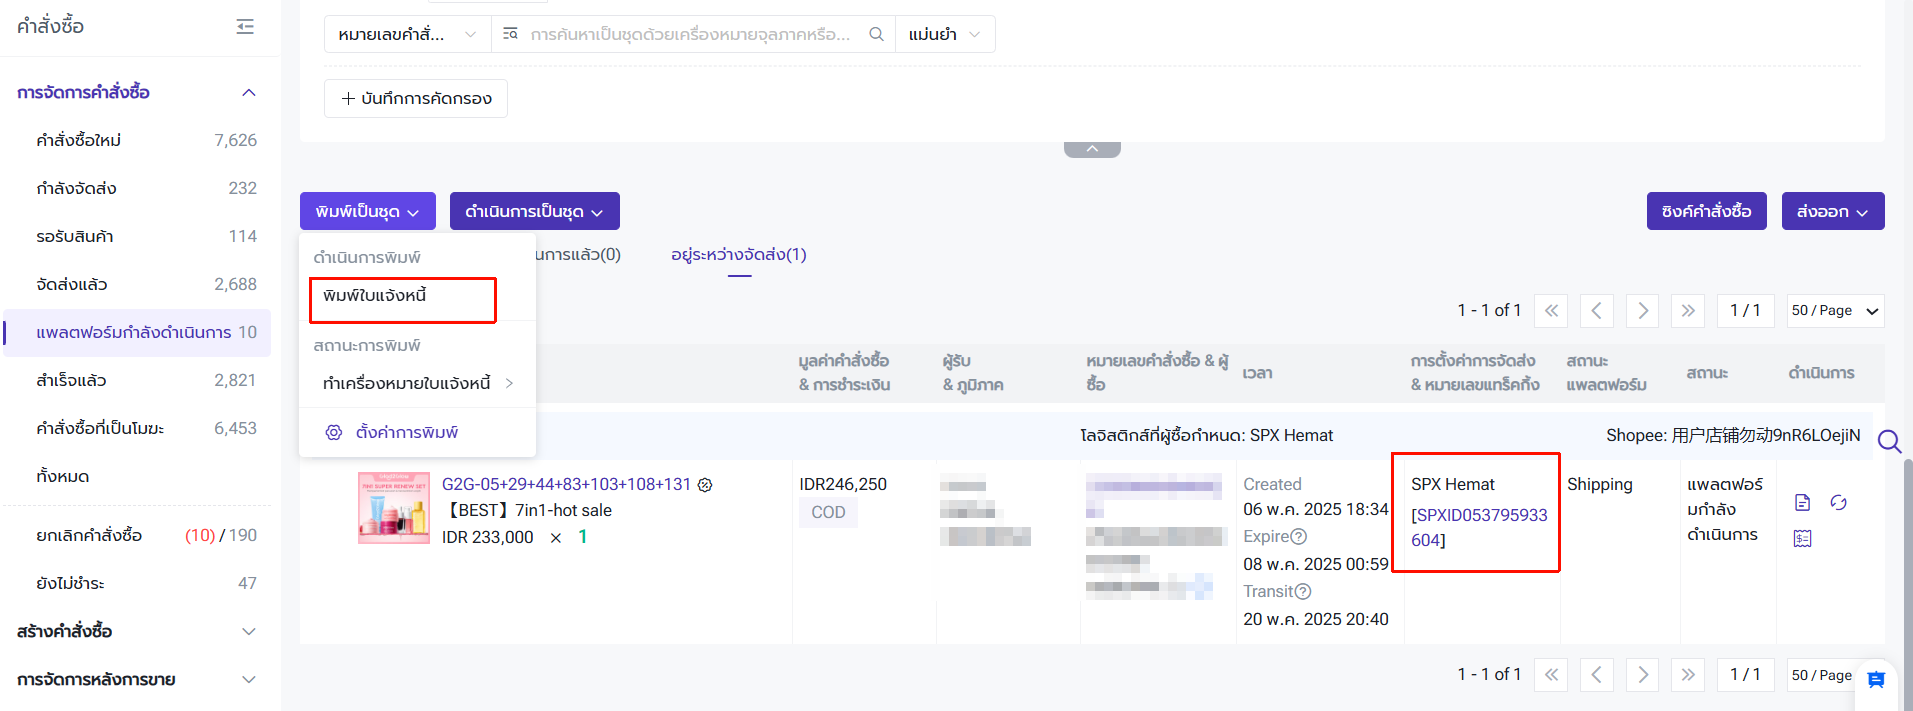
Task: Select พิมพ์ใบแจ้งหนี้ from print menu
Action: tap(375, 296)
